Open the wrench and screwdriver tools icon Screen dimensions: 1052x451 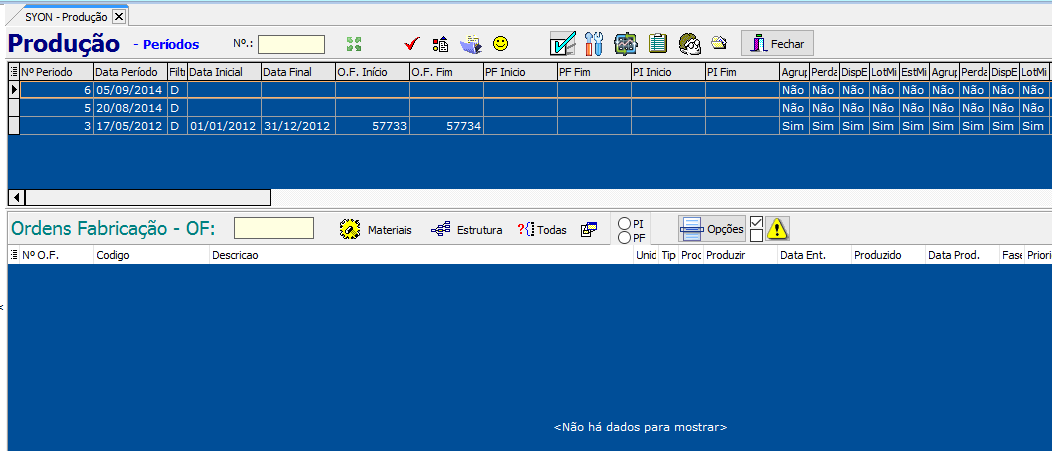(594, 44)
